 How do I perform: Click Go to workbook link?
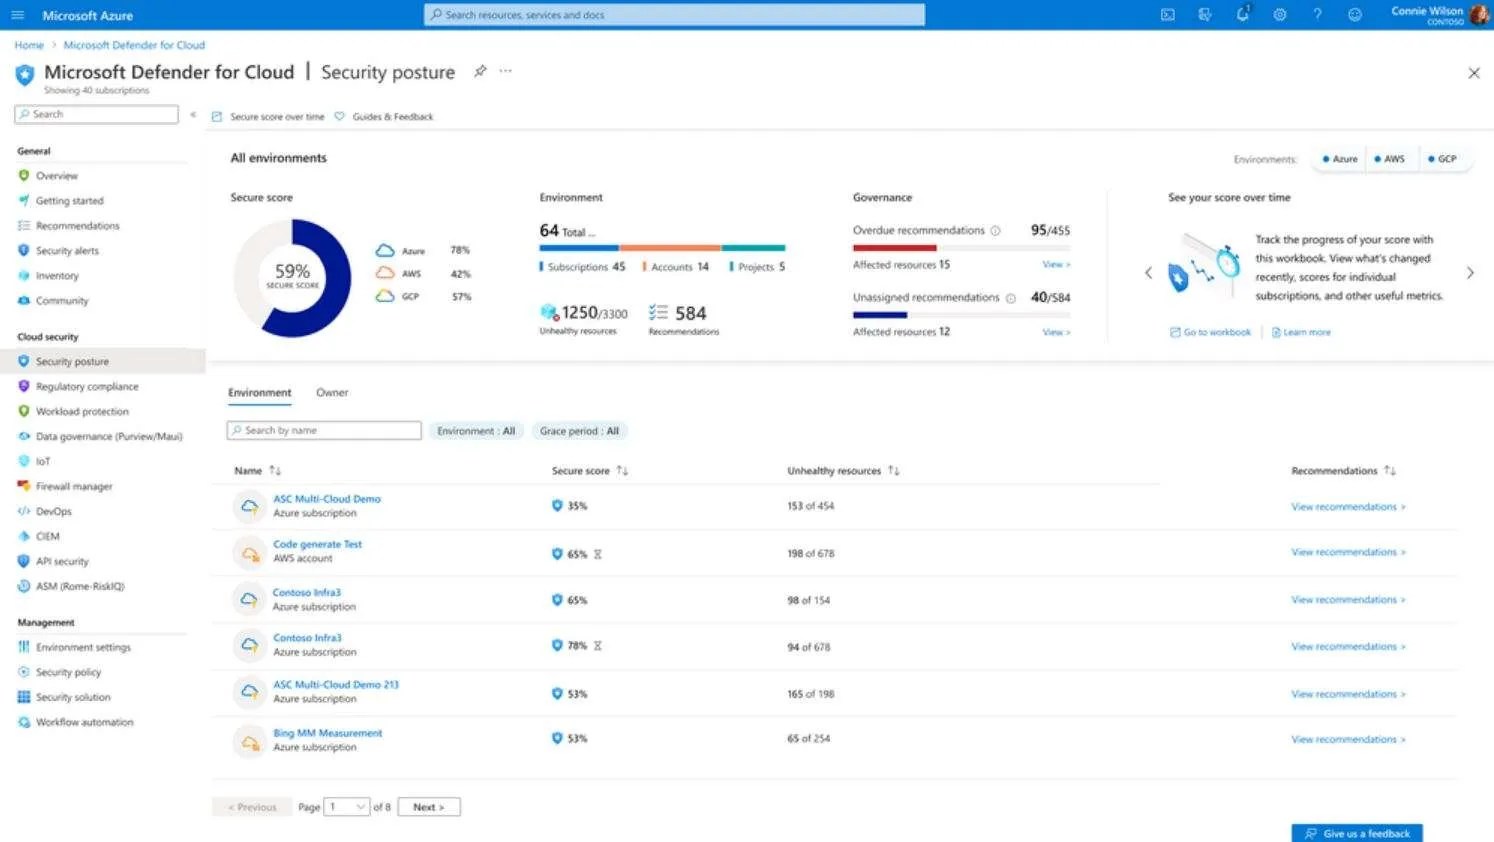tap(1210, 333)
